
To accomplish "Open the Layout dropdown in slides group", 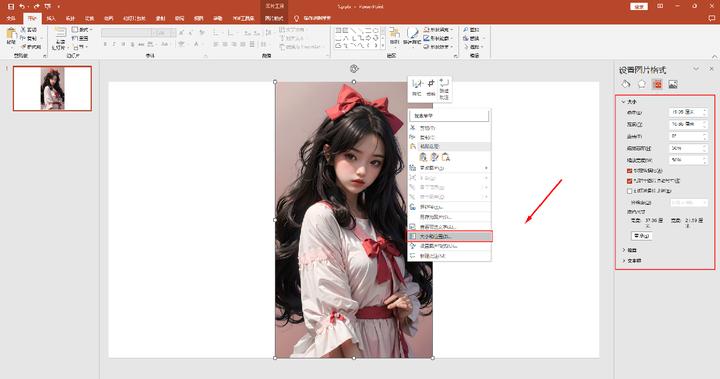I will pyautogui.click(x=82, y=29).
